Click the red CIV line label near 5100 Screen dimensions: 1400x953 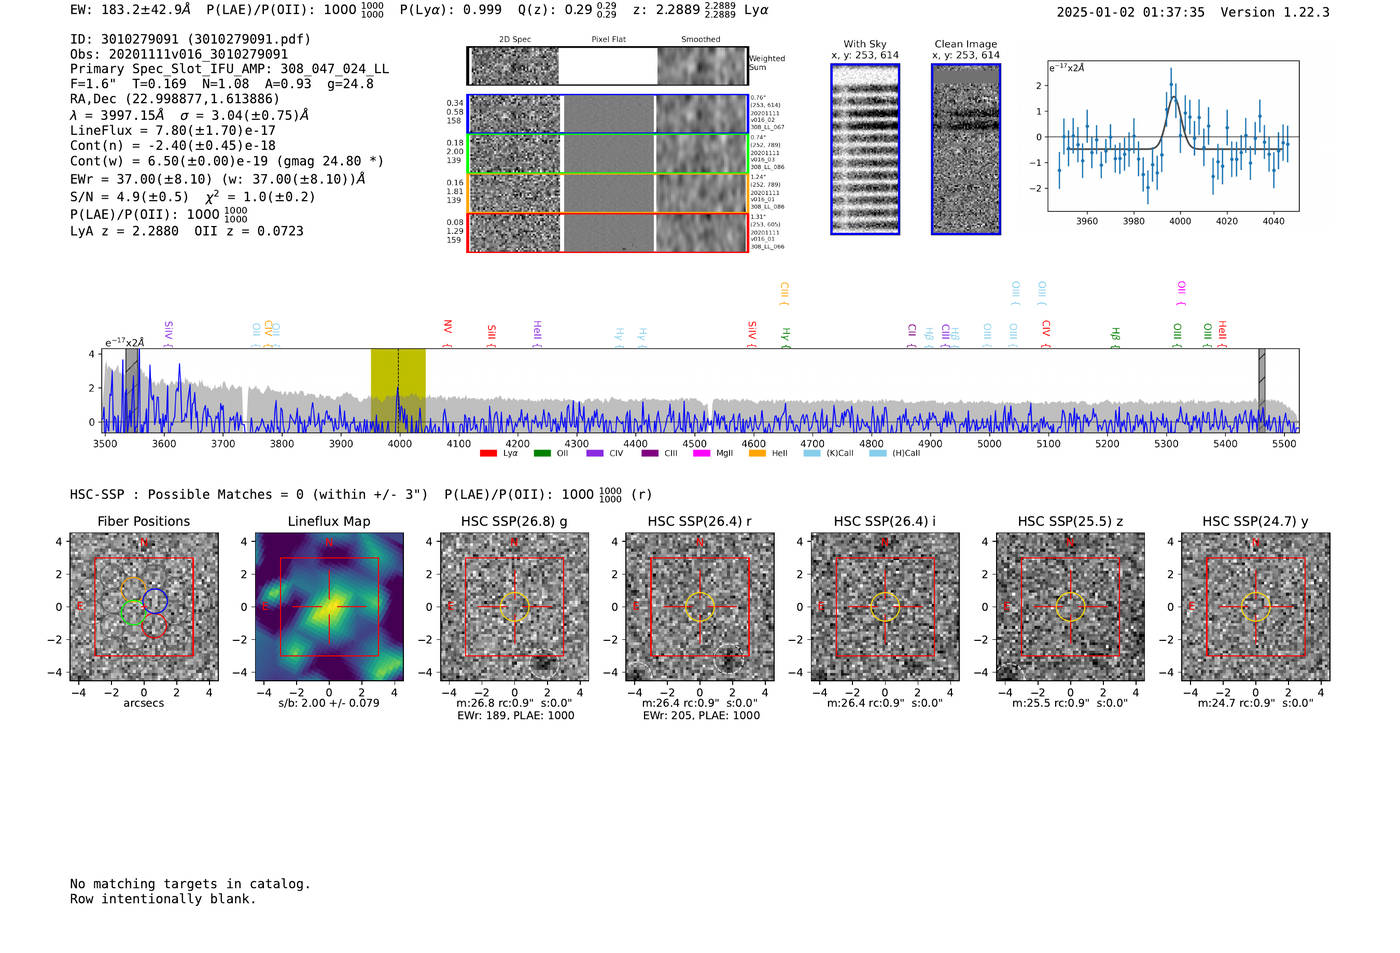[1046, 332]
